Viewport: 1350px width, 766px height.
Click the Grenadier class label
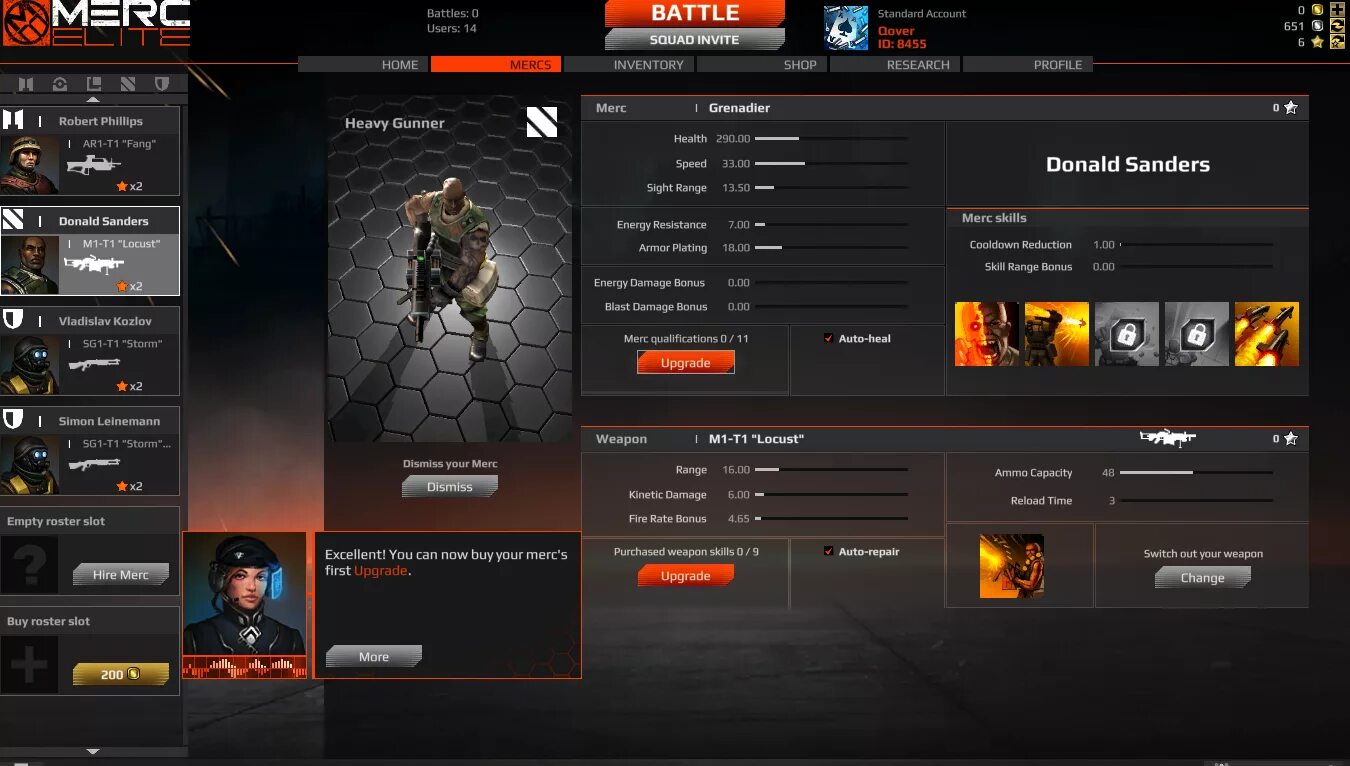coord(739,108)
